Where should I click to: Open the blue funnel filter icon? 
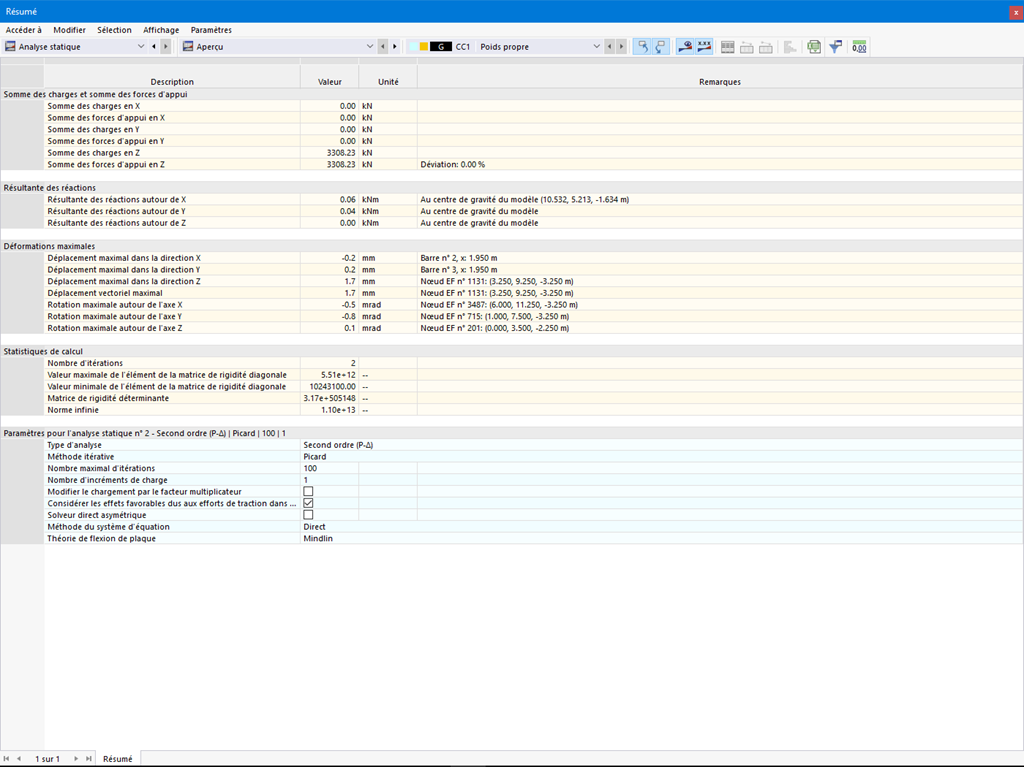(835, 47)
